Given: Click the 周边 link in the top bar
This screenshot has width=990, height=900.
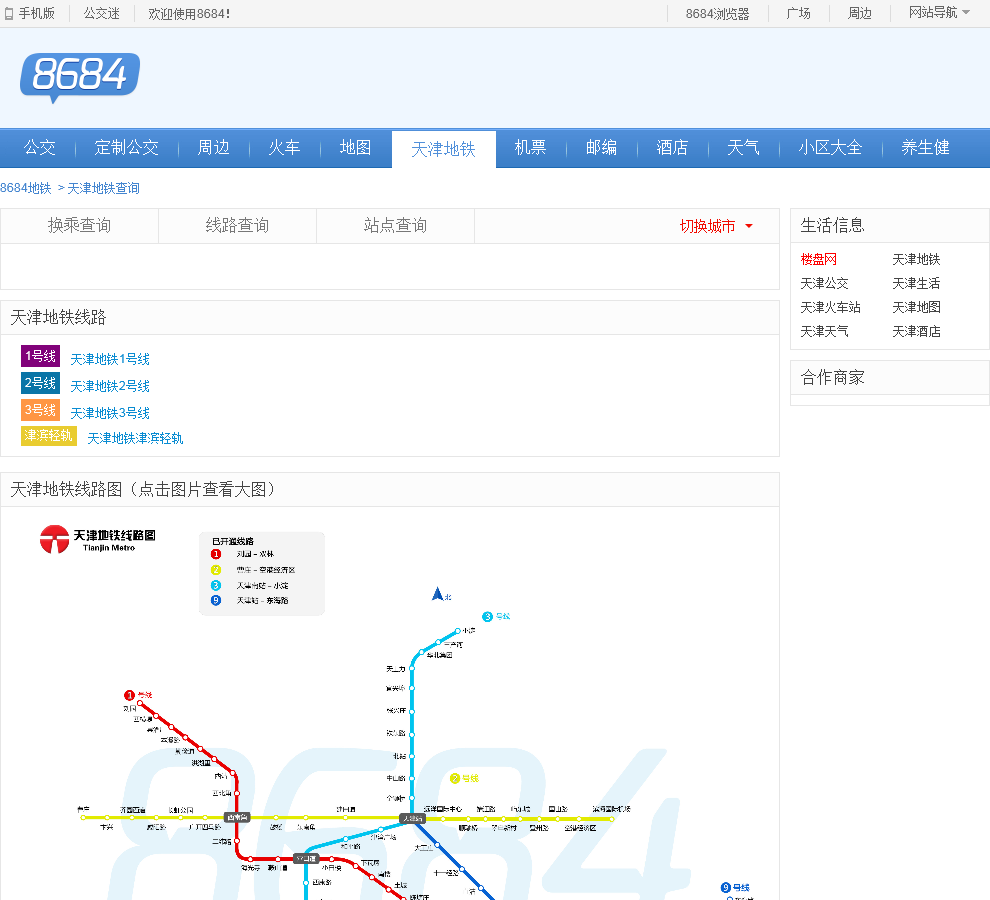Looking at the screenshot, I should [x=859, y=13].
